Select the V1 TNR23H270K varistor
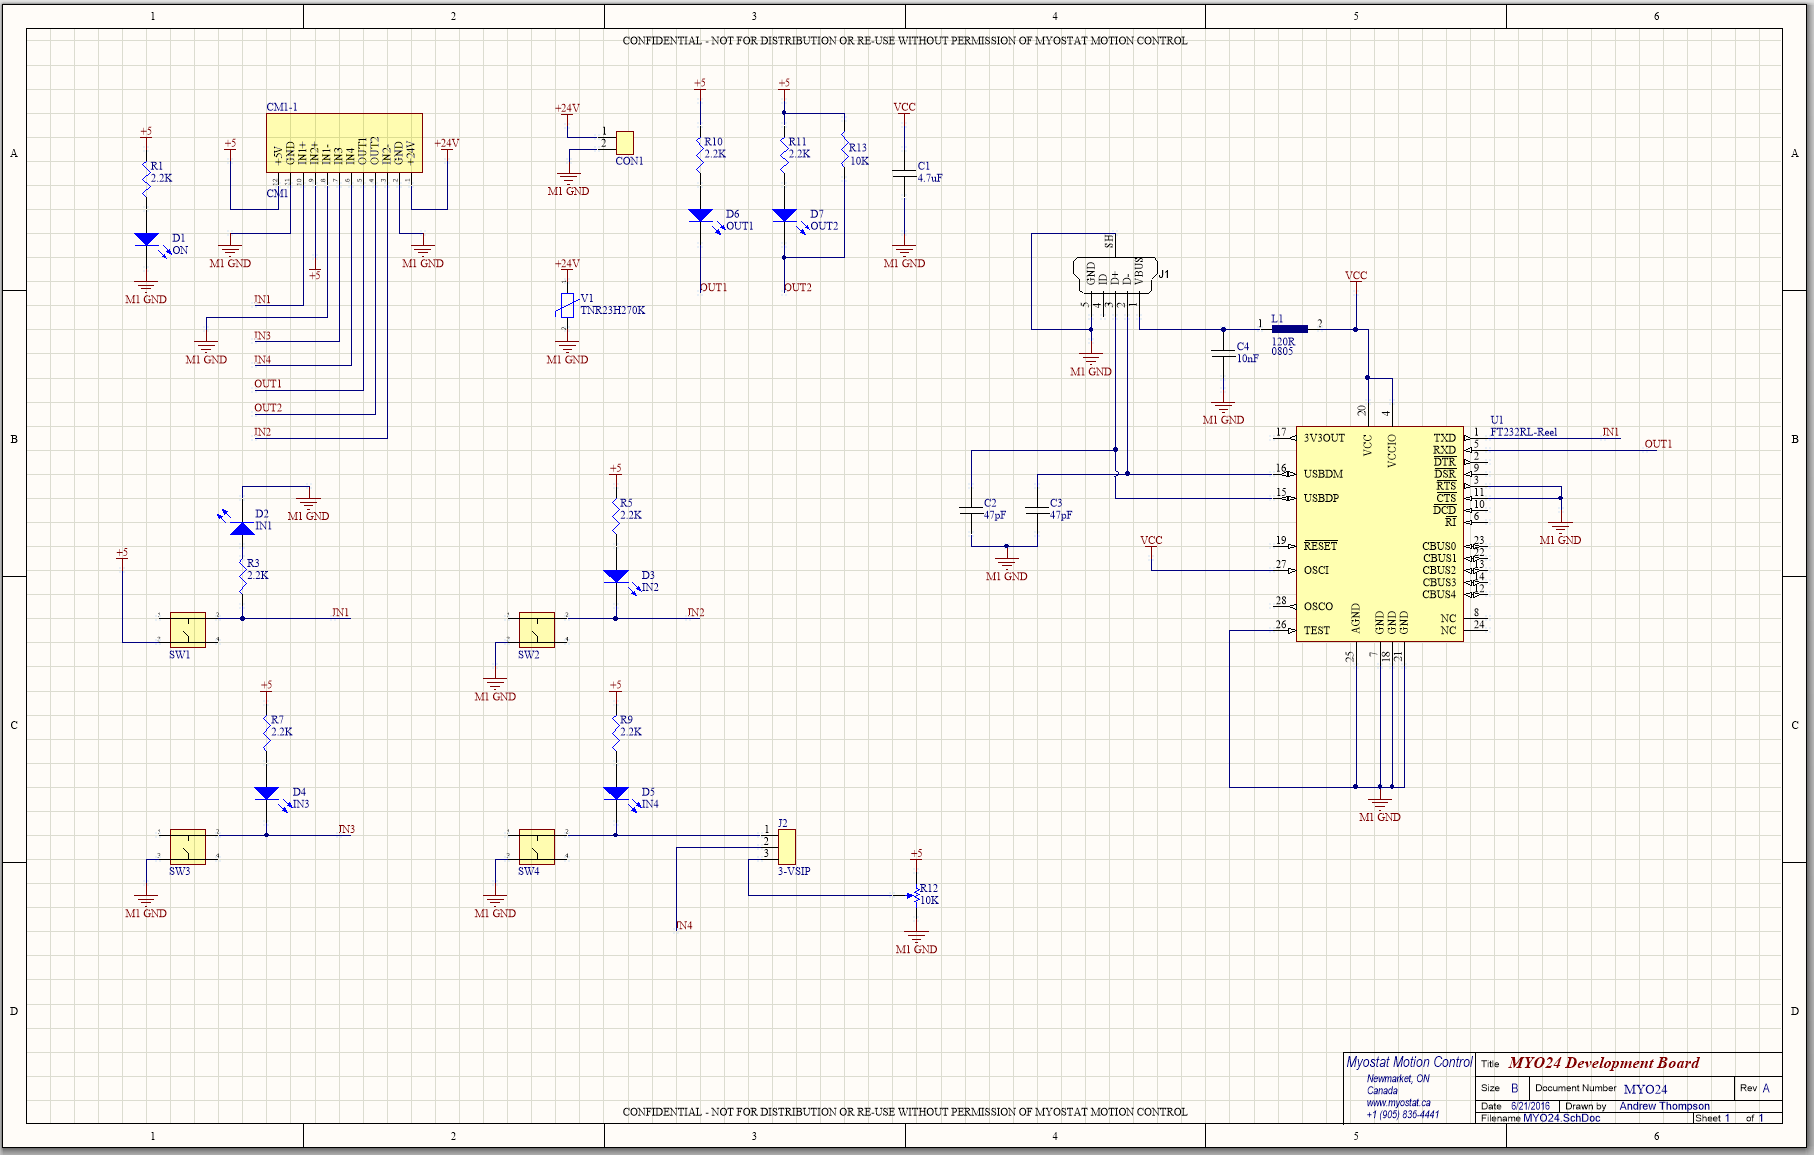 tap(567, 306)
